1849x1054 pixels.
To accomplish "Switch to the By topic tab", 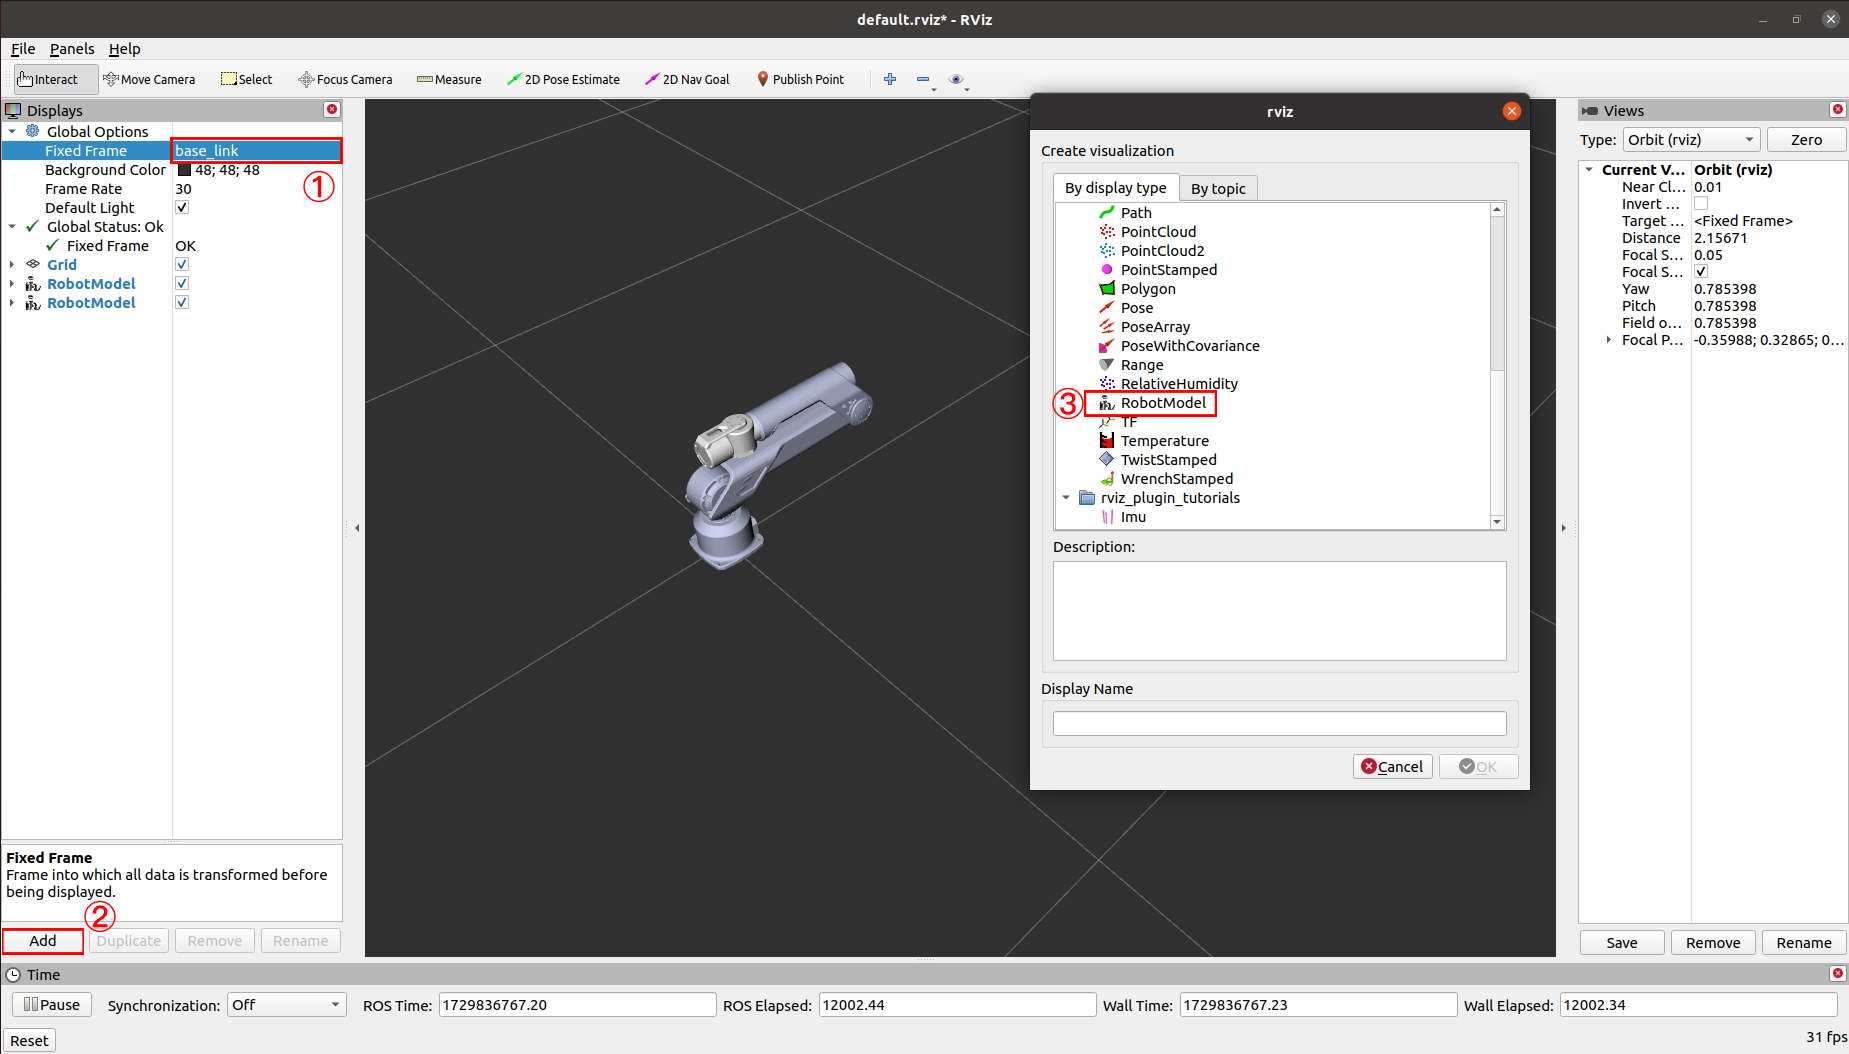I will click(x=1217, y=189).
